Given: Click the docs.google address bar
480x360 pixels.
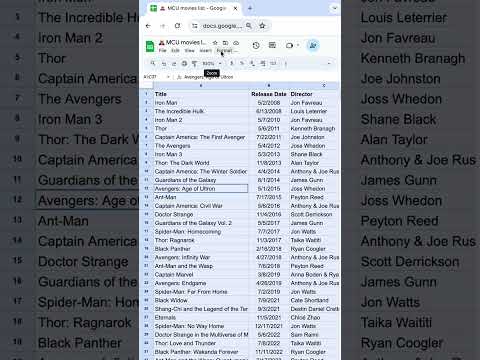Looking at the screenshot, I should tap(222, 26).
